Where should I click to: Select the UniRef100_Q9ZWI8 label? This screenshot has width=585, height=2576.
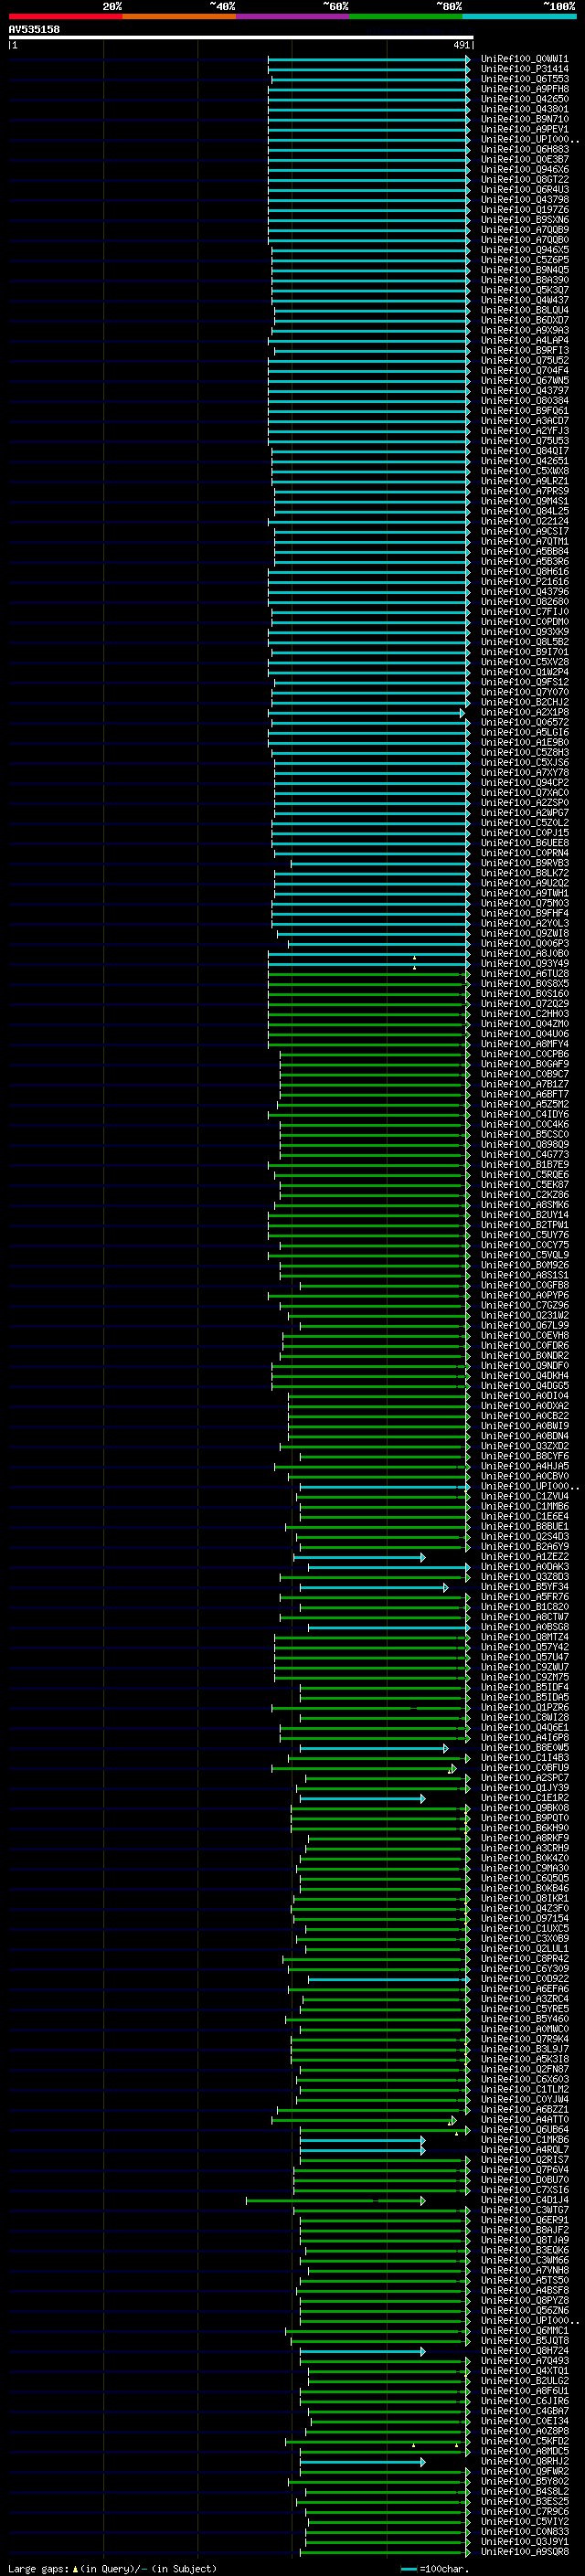pyautogui.click(x=524, y=933)
